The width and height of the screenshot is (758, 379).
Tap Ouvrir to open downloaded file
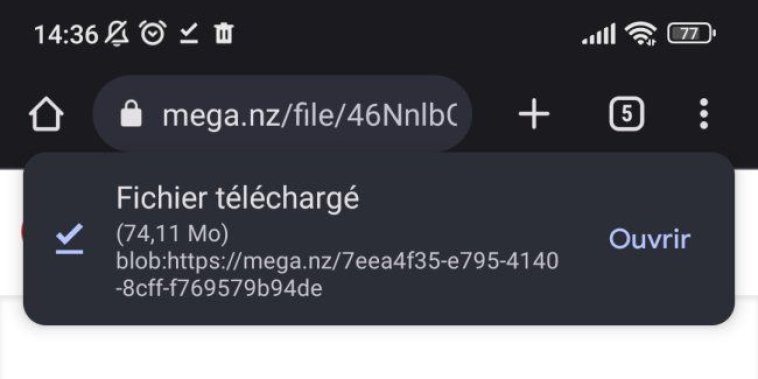pos(649,239)
